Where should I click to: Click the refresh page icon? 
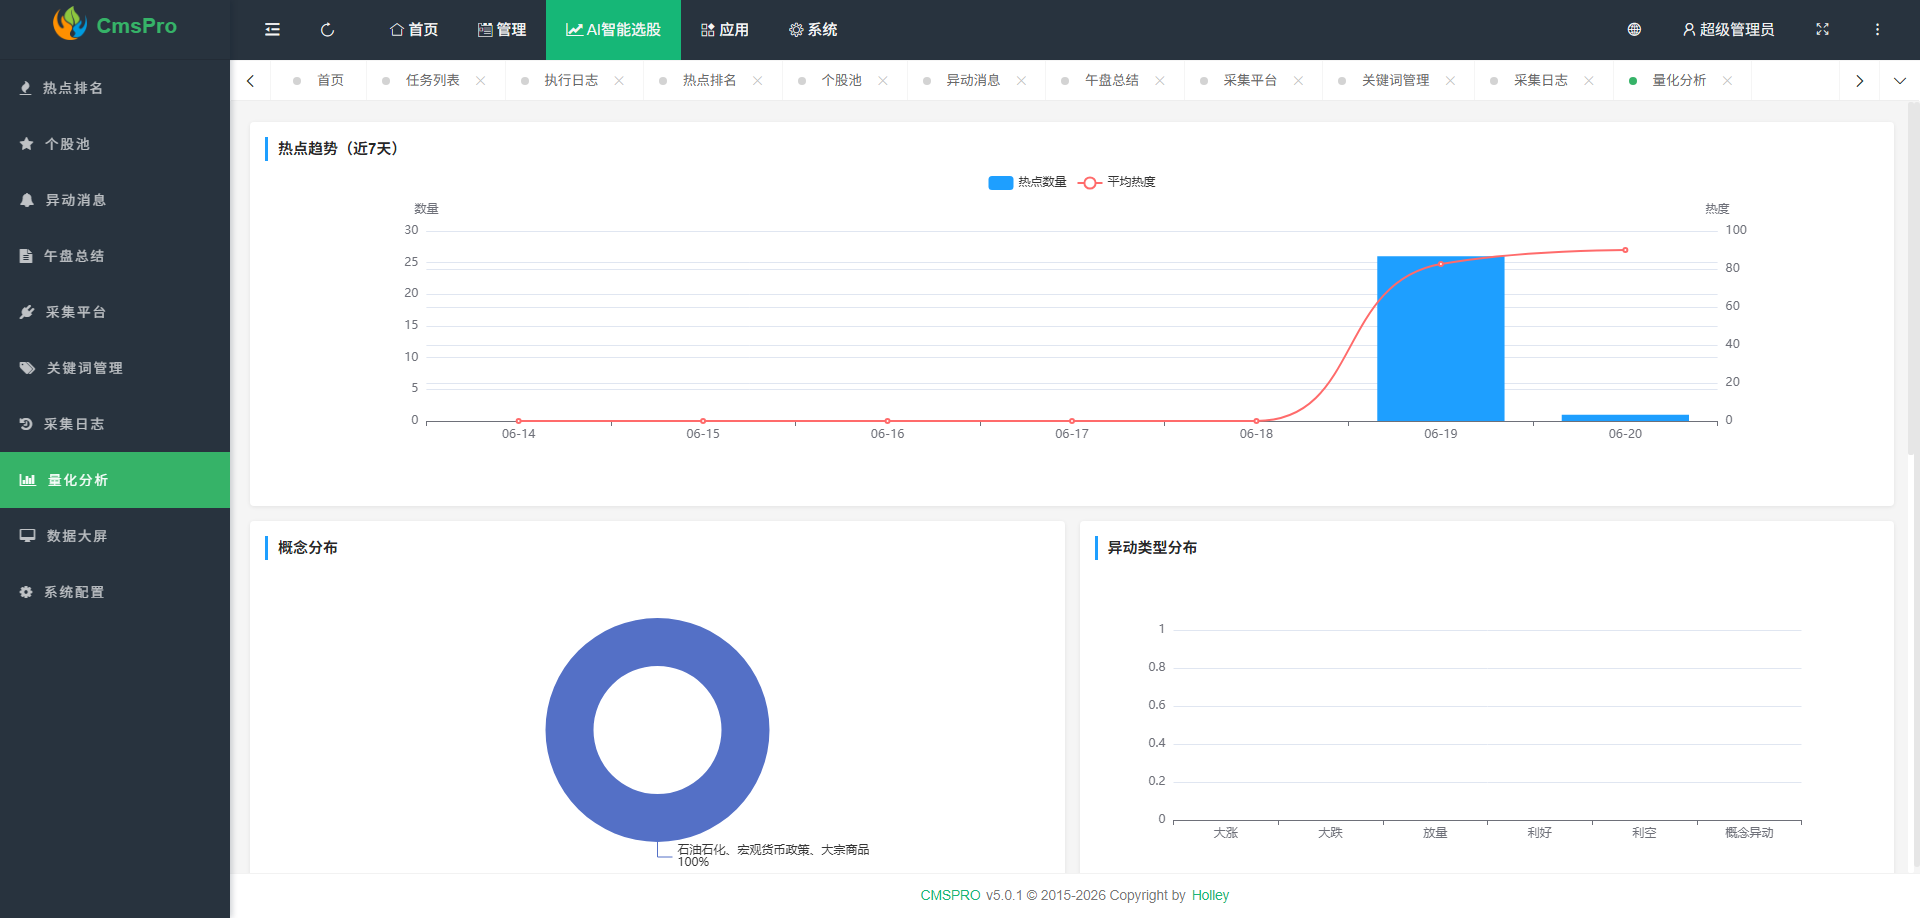(x=327, y=30)
